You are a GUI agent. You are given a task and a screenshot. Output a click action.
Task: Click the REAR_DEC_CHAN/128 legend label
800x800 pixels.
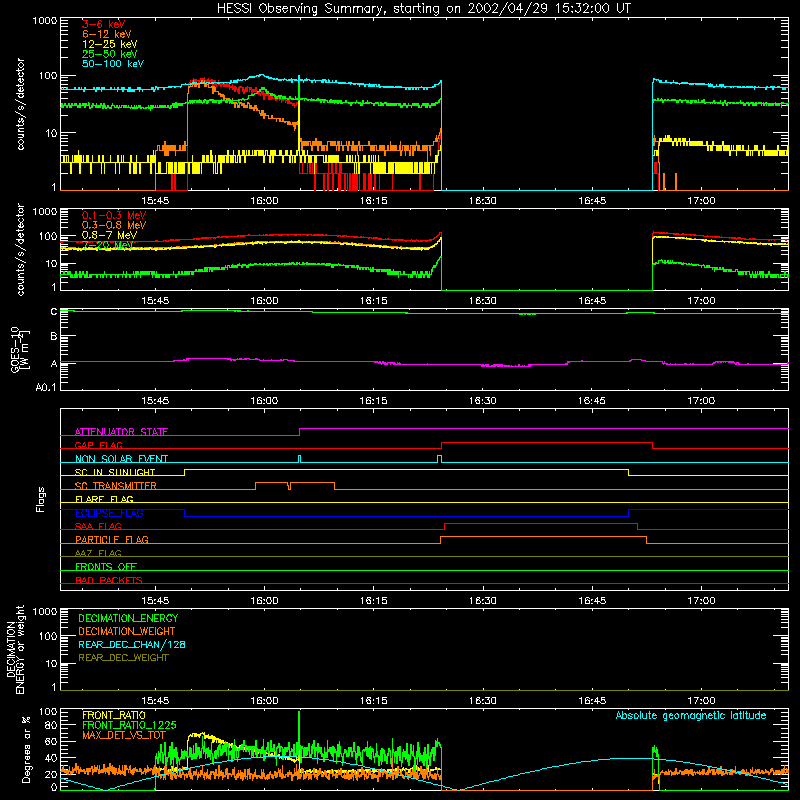pos(132,644)
